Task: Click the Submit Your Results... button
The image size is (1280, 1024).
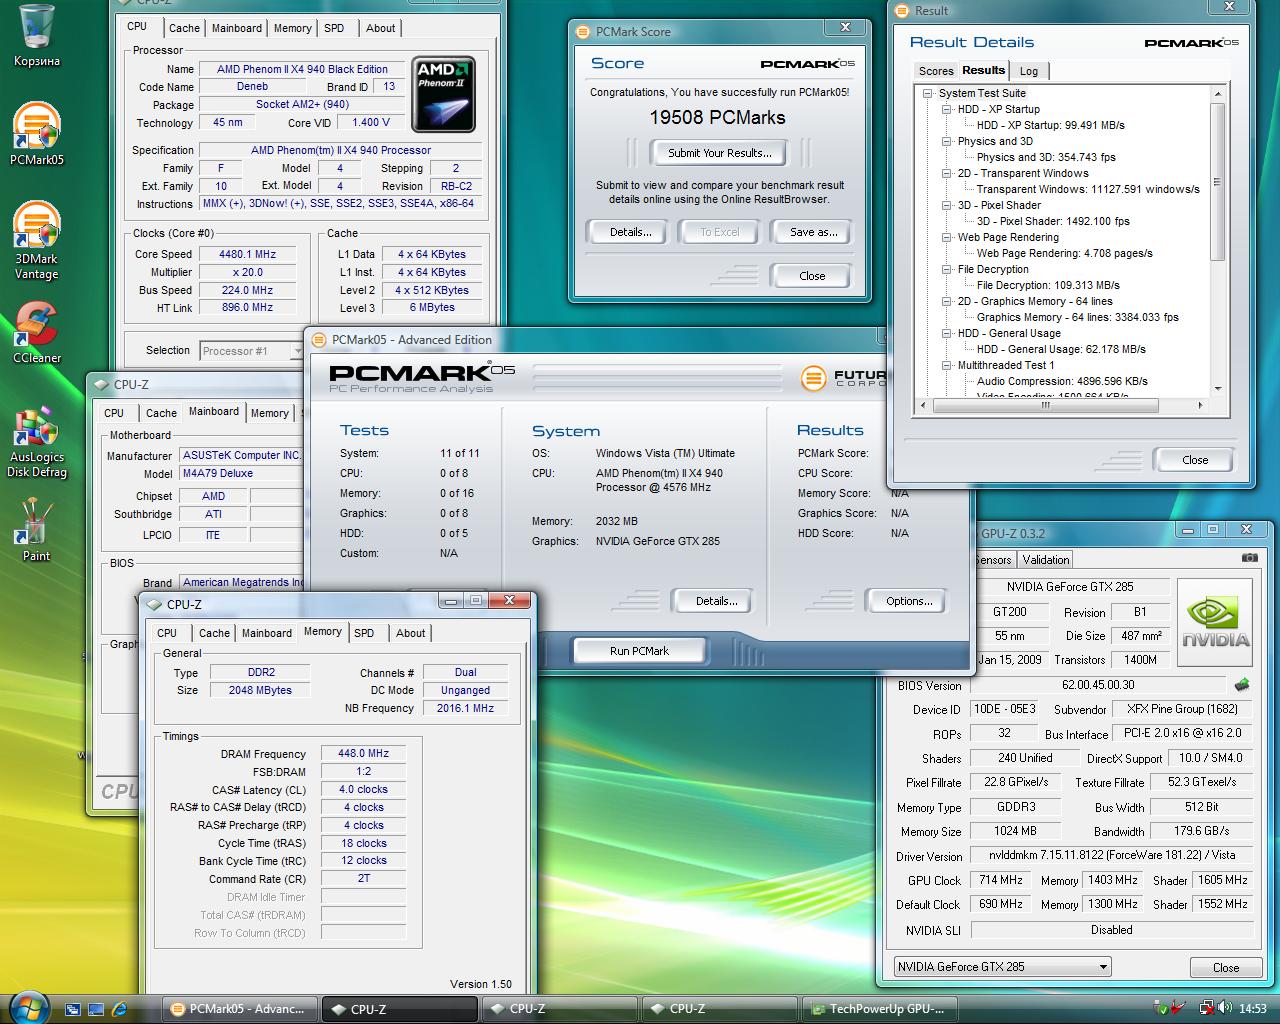Action: point(720,153)
